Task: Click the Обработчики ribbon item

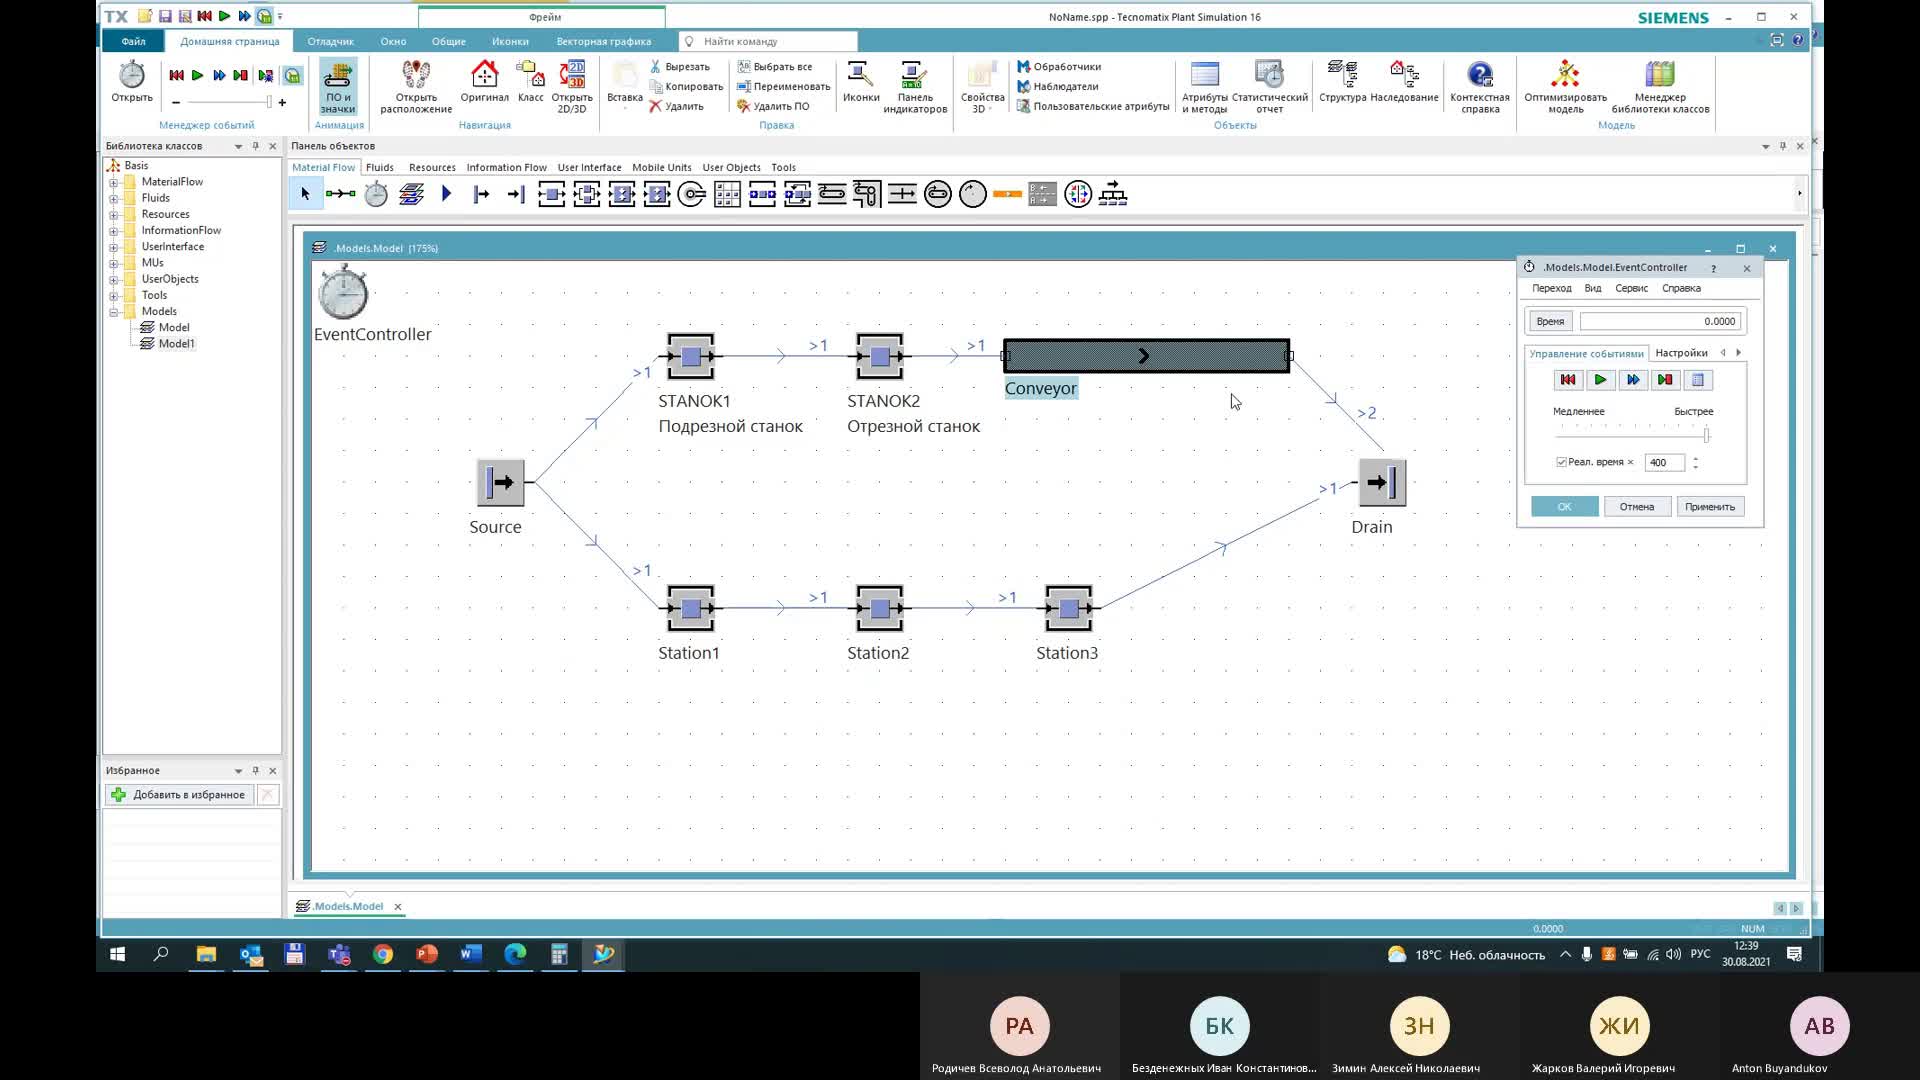Action: coord(1059,67)
